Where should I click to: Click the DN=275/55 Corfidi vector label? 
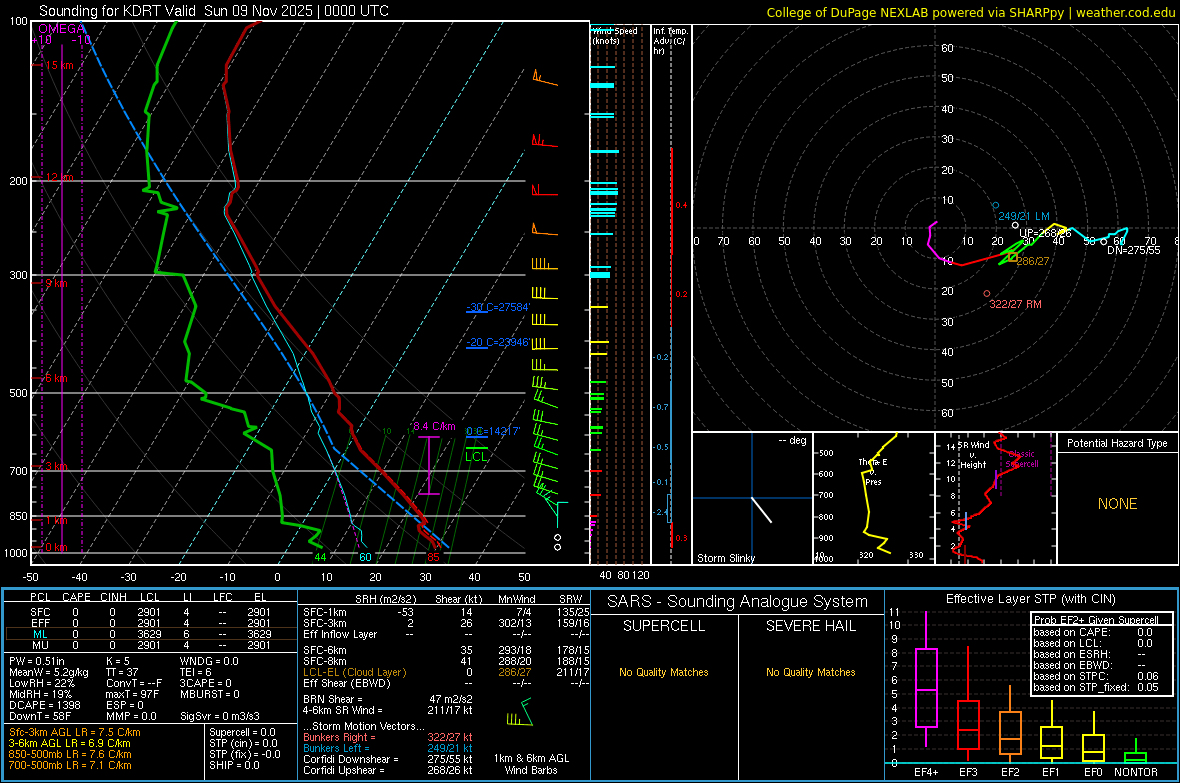click(x=1133, y=250)
